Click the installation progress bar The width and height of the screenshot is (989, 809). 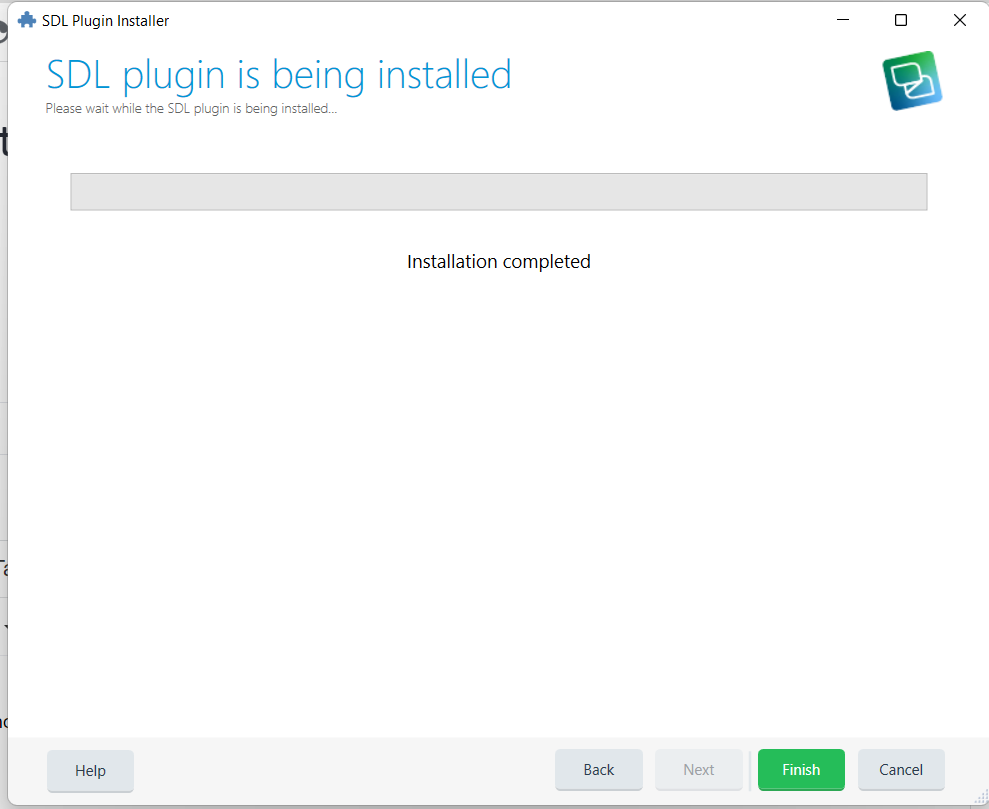click(498, 191)
